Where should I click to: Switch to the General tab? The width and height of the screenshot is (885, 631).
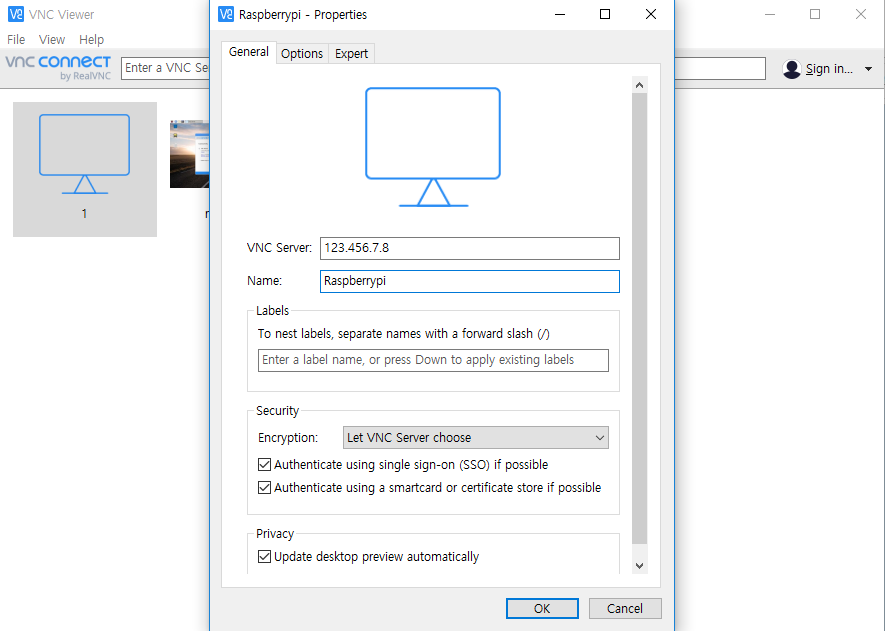click(x=248, y=52)
